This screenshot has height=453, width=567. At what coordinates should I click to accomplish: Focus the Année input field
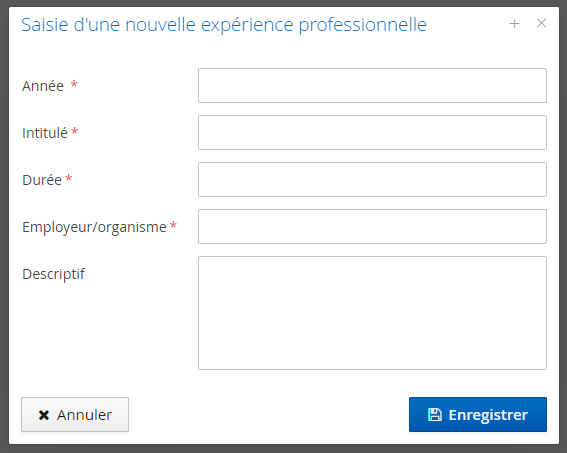(x=372, y=85)
